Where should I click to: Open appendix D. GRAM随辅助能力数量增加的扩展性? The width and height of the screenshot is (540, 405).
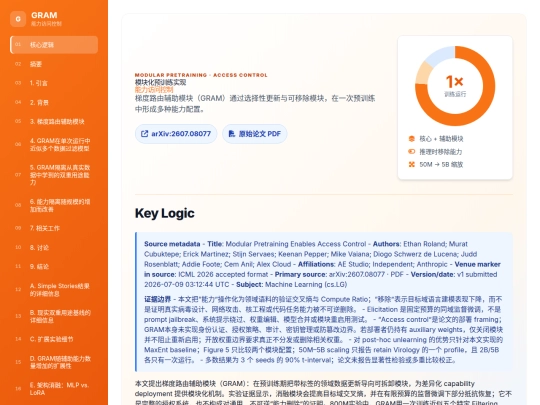click(x=54, y=362)
